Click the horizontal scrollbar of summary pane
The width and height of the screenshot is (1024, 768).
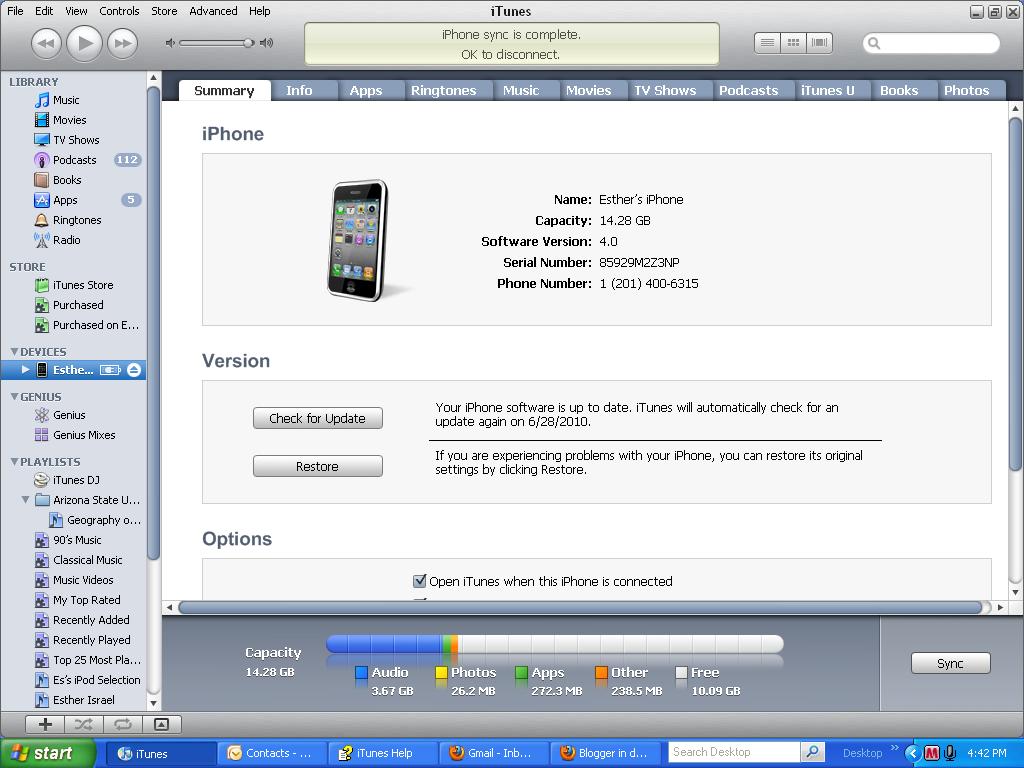click(579, 608)
